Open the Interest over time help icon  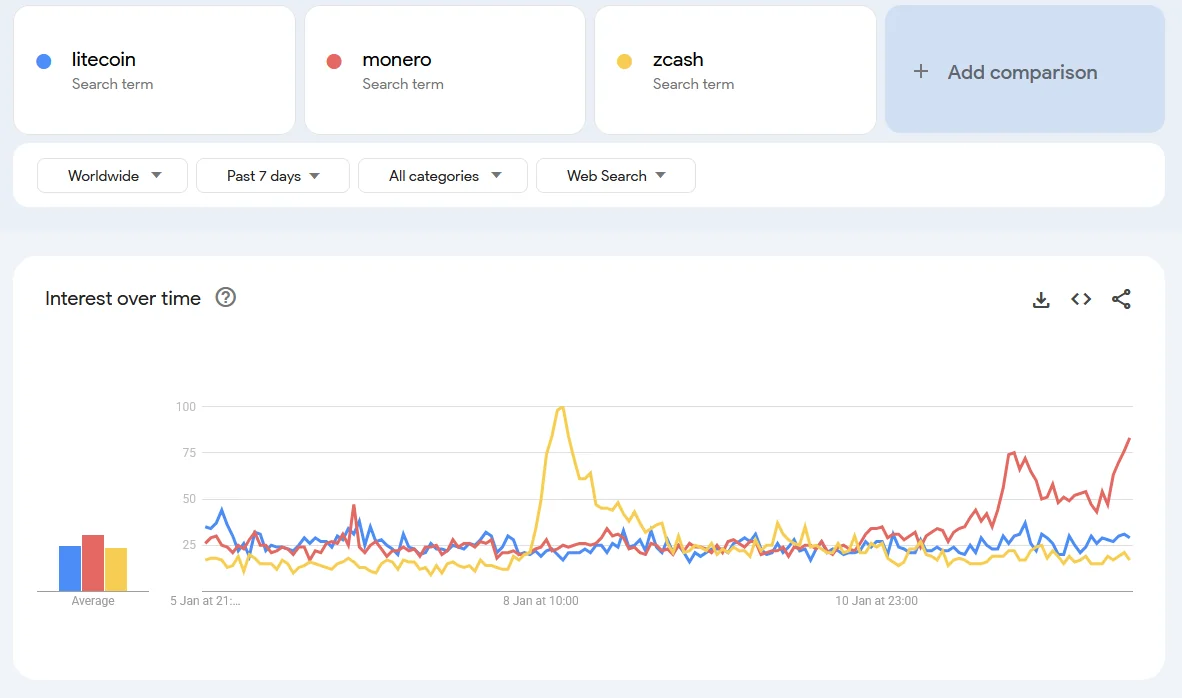(x=226, y=297)
